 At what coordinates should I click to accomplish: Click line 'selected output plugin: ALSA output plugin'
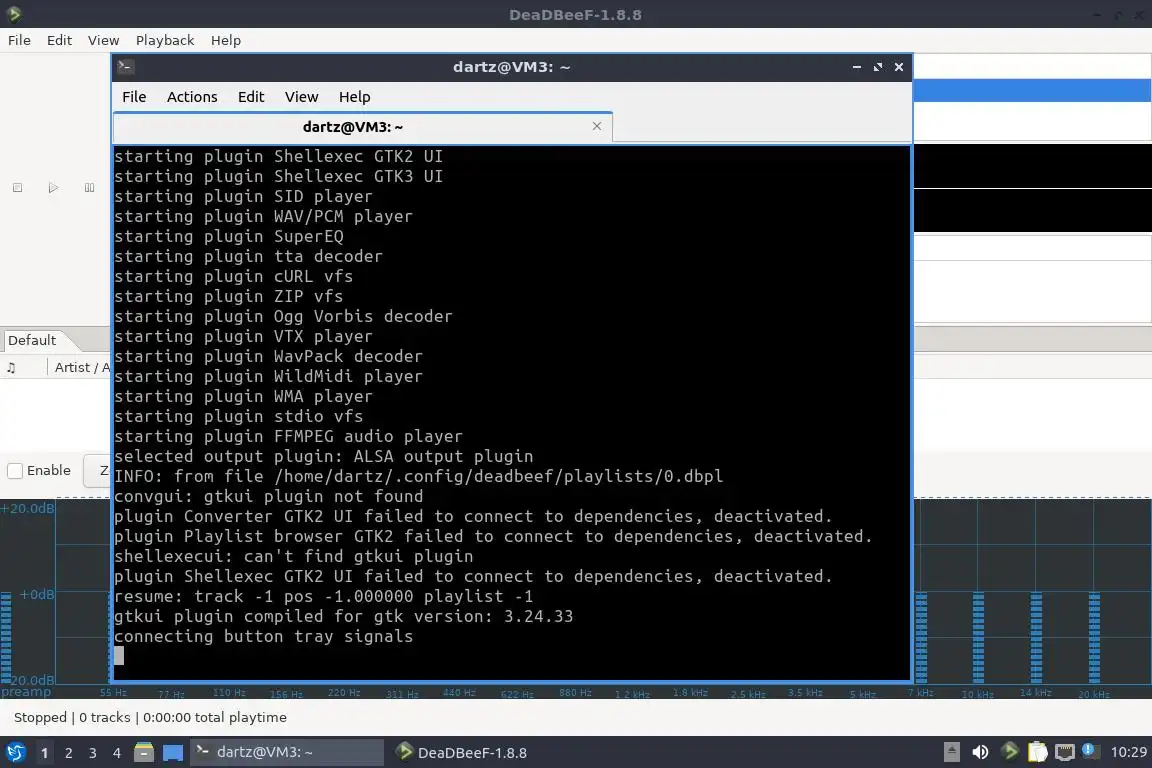(323, 456)
